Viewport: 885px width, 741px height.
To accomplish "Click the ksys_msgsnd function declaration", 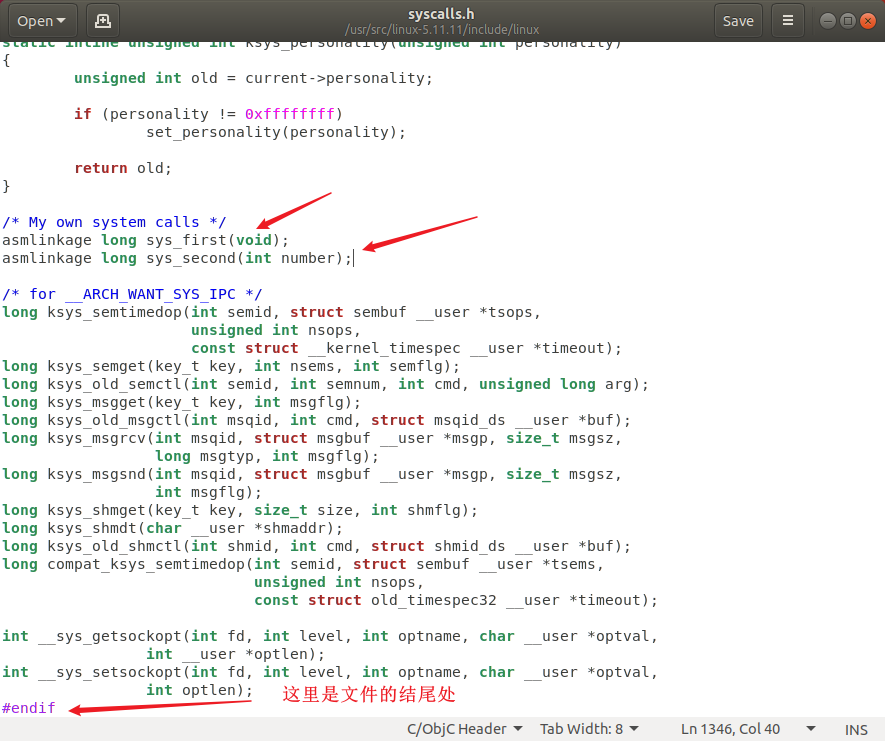I will 312,475.
